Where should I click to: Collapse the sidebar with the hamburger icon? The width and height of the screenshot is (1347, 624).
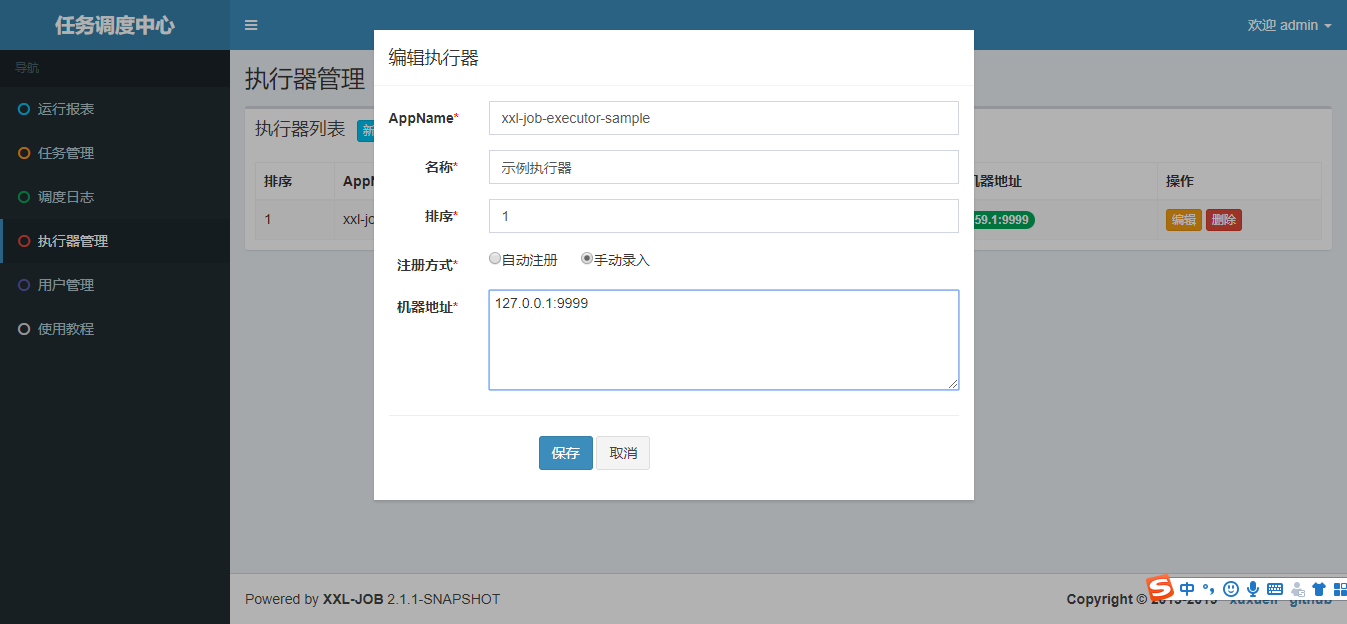pos(251,25)
